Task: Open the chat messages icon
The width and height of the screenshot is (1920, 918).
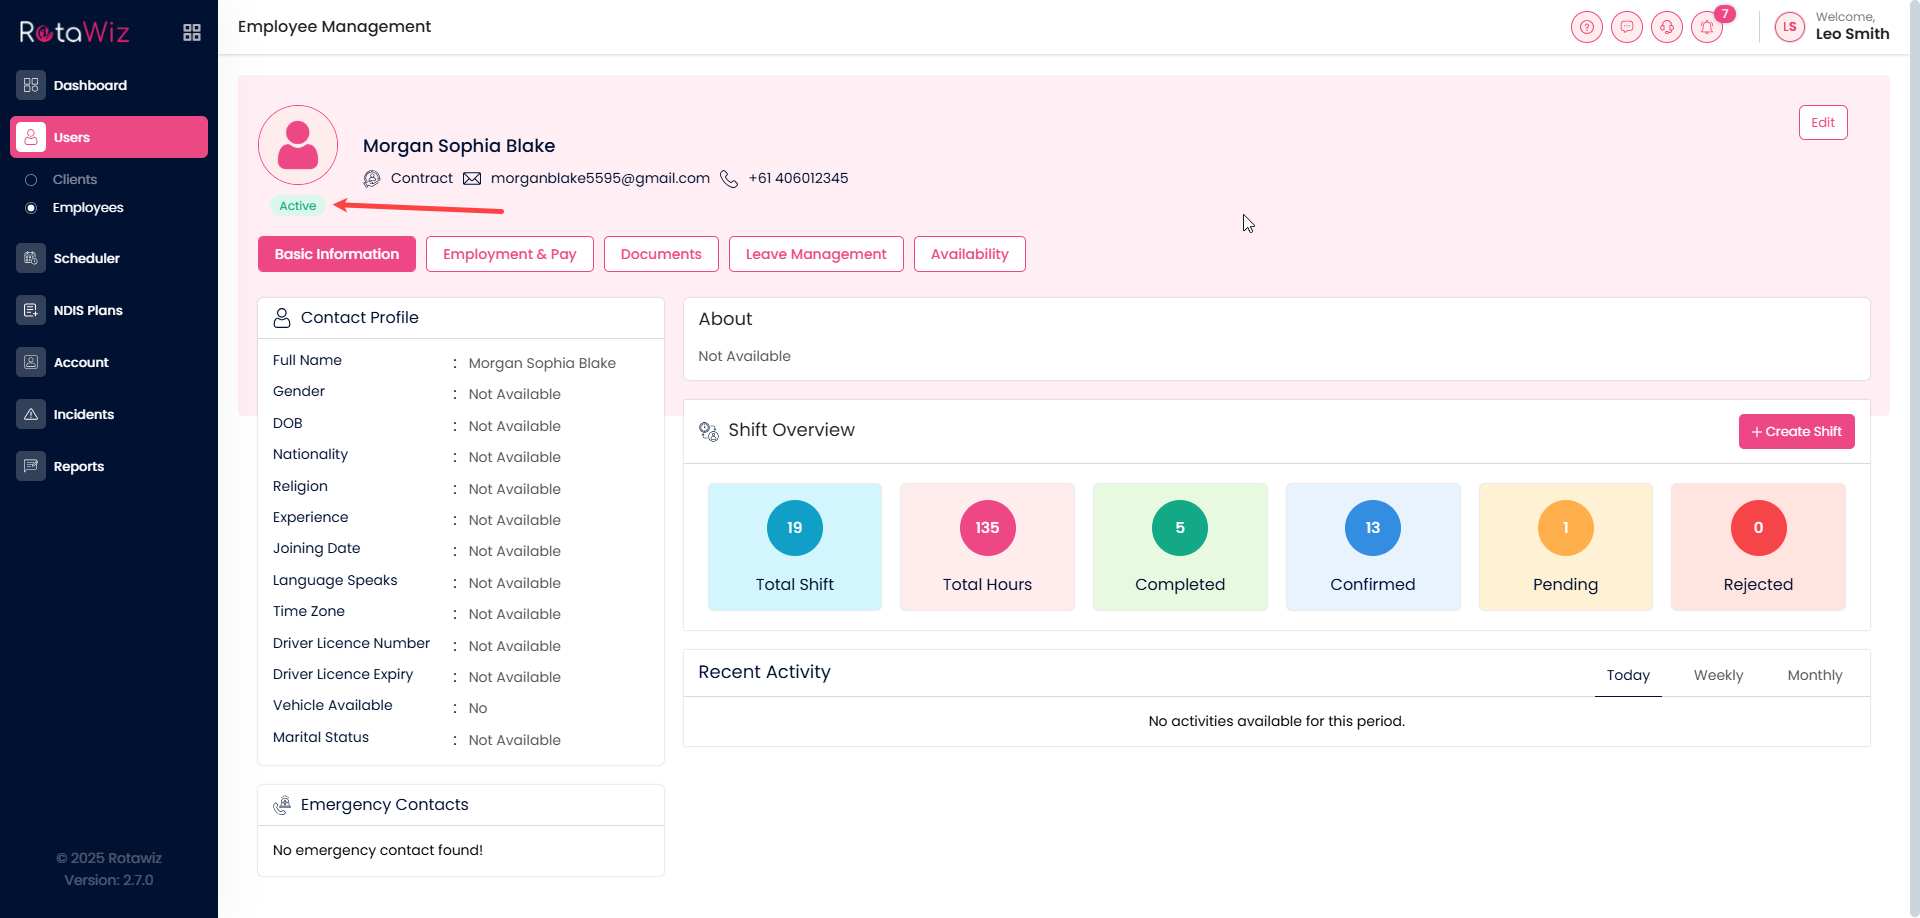Action: pyautogui.click(x=1626, y=27)
